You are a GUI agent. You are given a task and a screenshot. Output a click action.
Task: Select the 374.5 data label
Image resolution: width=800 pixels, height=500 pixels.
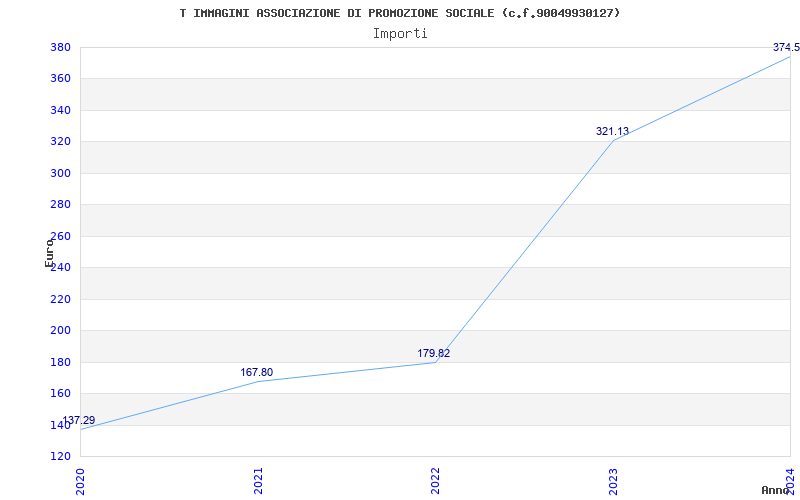(x=786, y=47)
